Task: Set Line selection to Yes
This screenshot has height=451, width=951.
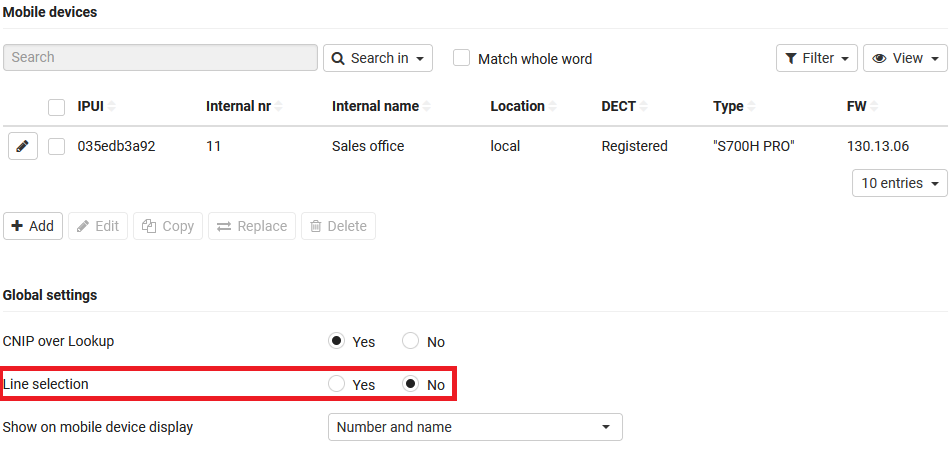Action: (x=337, y=384)
